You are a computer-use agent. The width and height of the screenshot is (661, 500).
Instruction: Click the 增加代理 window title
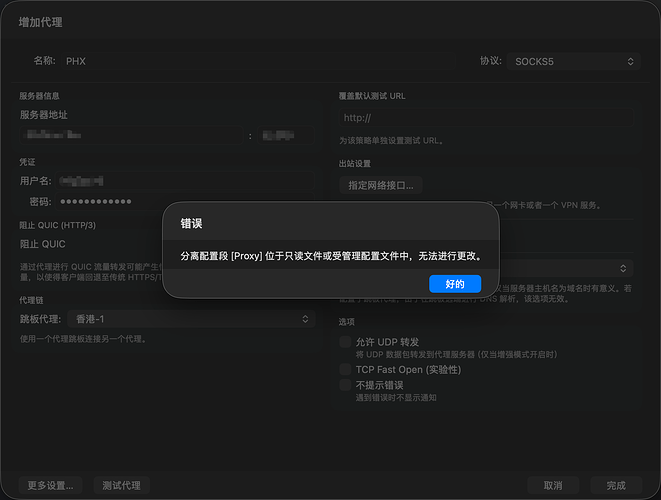[x=40, y=22]
